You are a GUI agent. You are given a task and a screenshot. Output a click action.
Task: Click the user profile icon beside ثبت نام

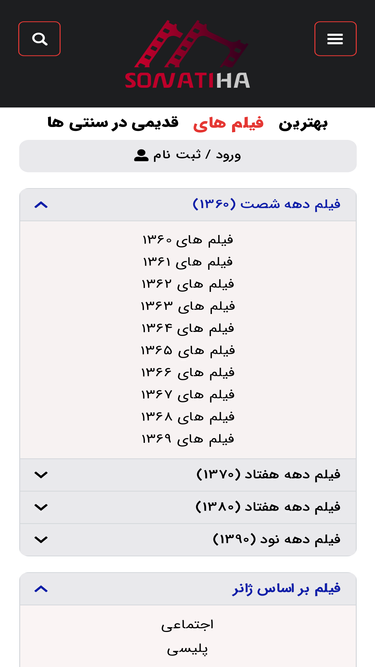141,156
